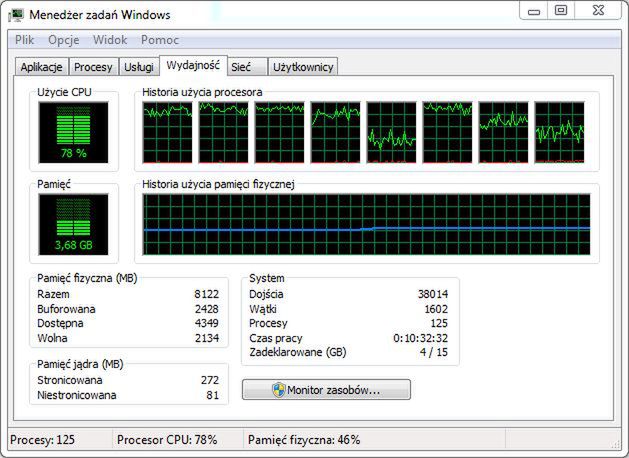Select the Wydajność tab
This screenshot has height=458, width=629.
(193, 65)
